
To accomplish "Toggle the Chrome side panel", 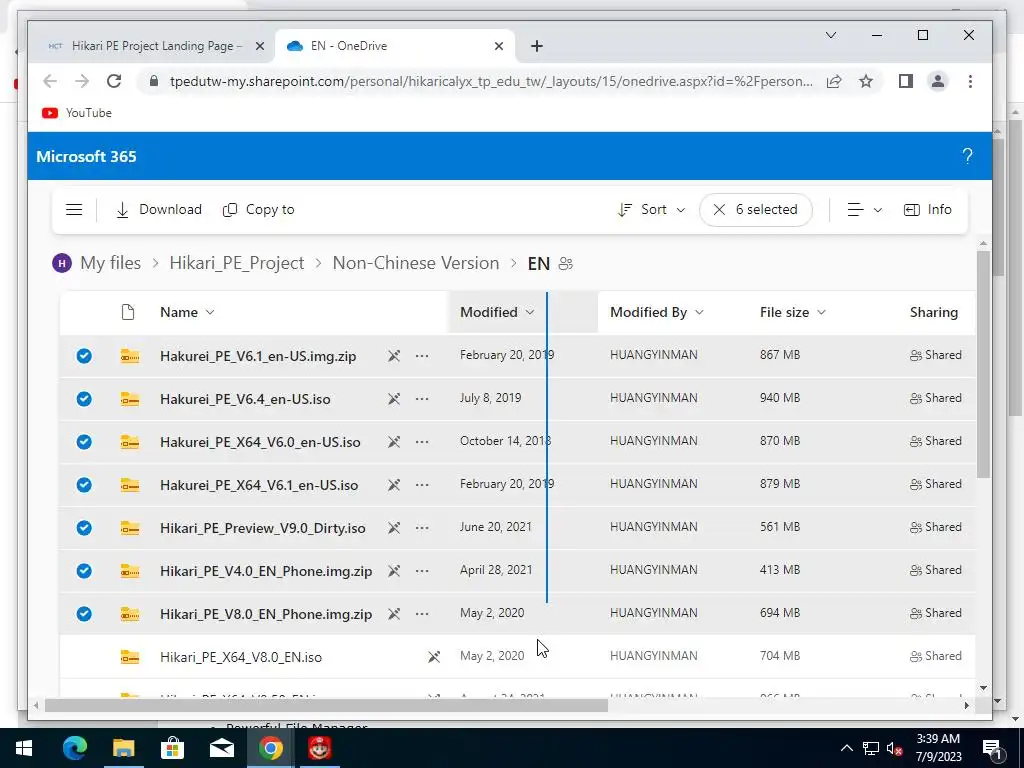I will point(905,81).
